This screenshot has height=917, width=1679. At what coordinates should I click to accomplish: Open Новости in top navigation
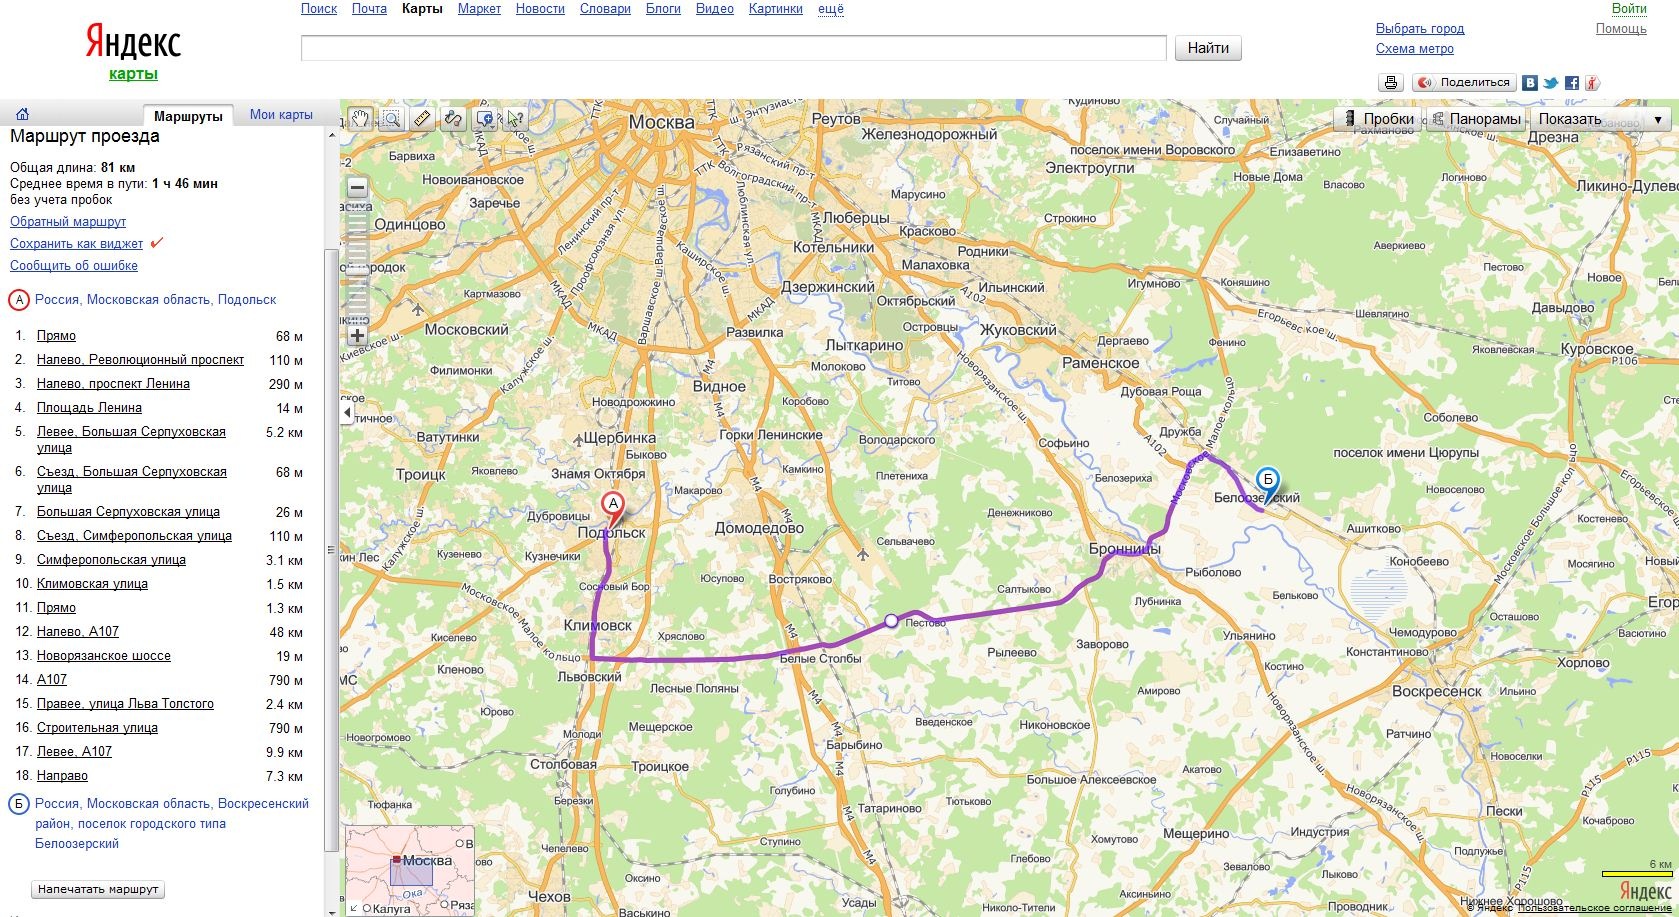540,9
